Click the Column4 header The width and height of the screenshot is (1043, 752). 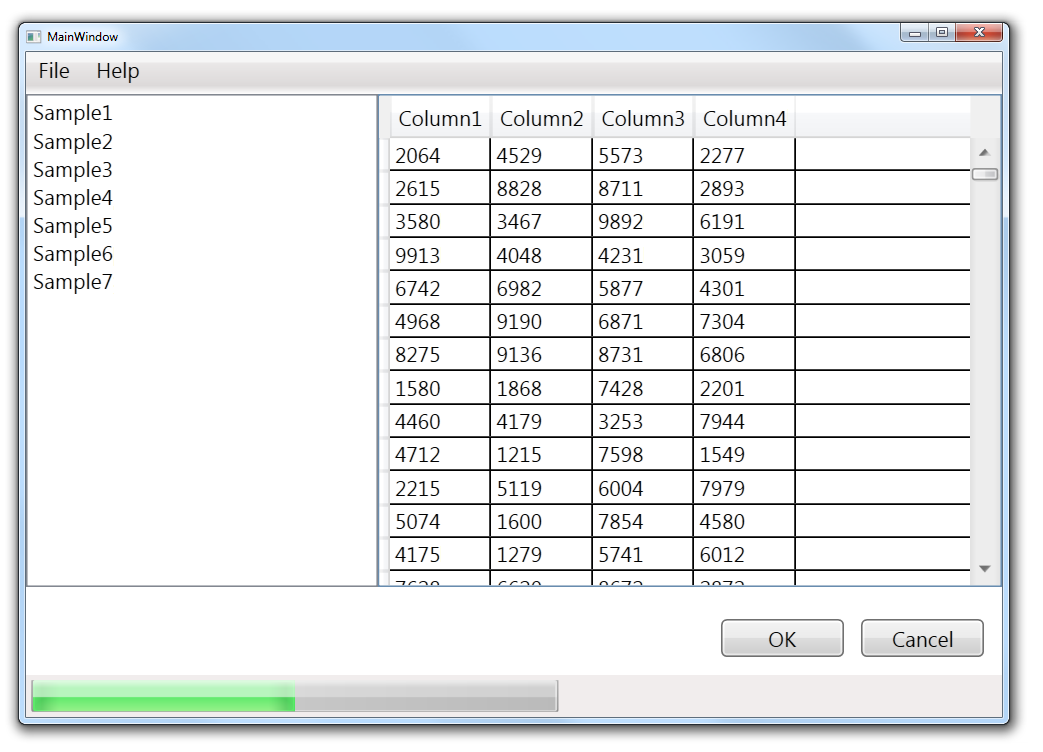point(745,119)
